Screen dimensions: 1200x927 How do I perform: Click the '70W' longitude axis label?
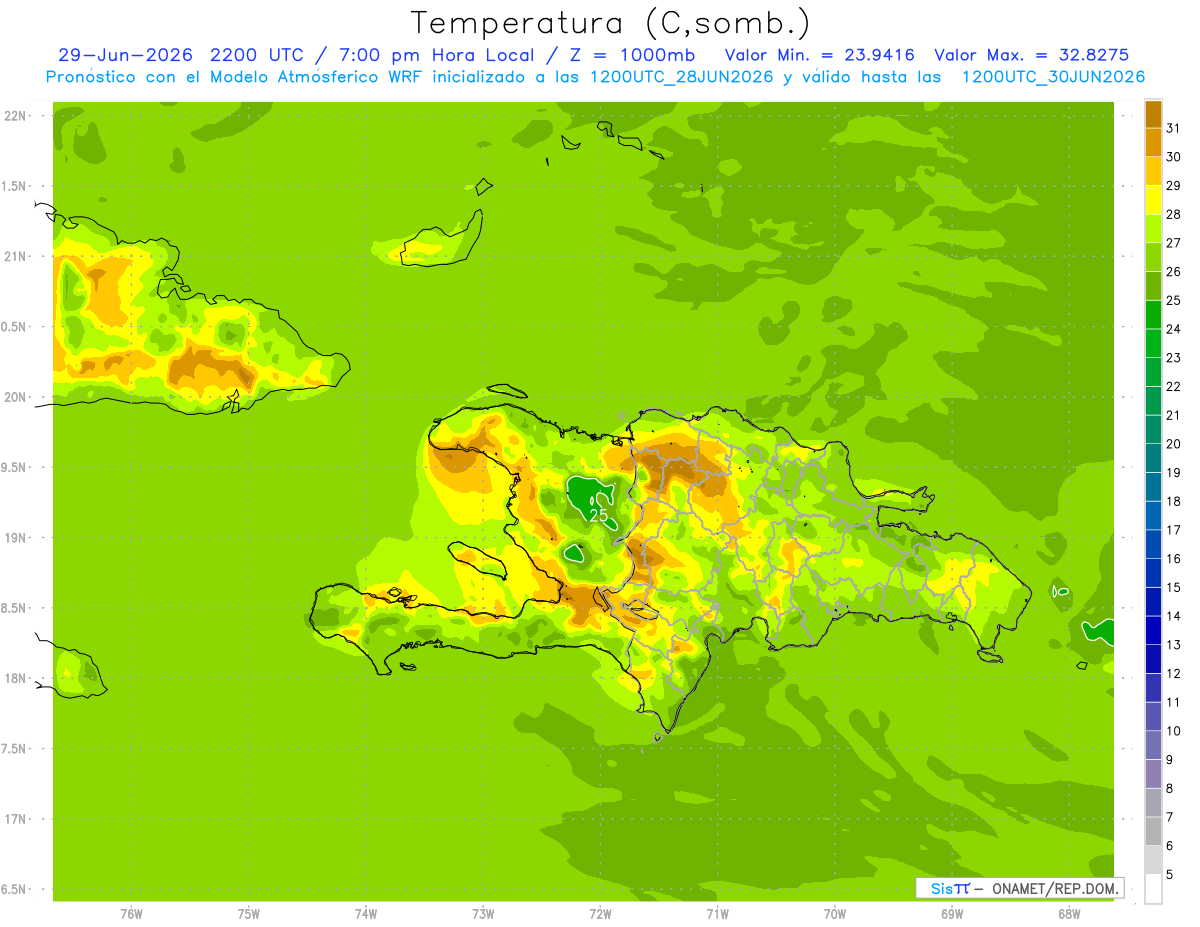tap(835, 914)
